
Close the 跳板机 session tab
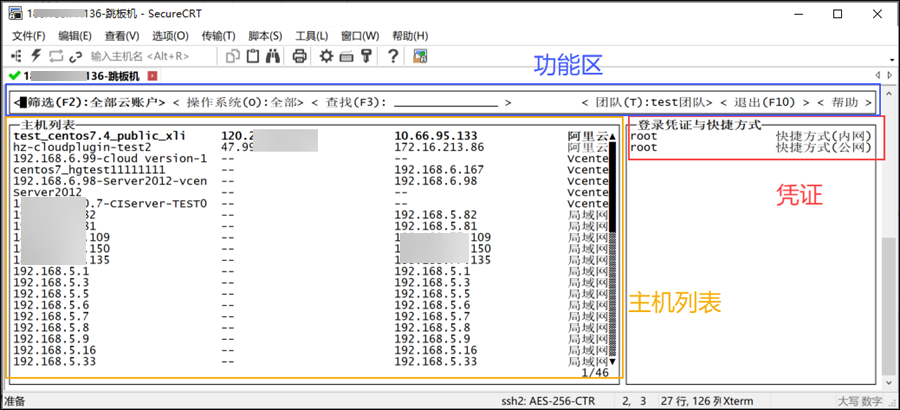152,76
